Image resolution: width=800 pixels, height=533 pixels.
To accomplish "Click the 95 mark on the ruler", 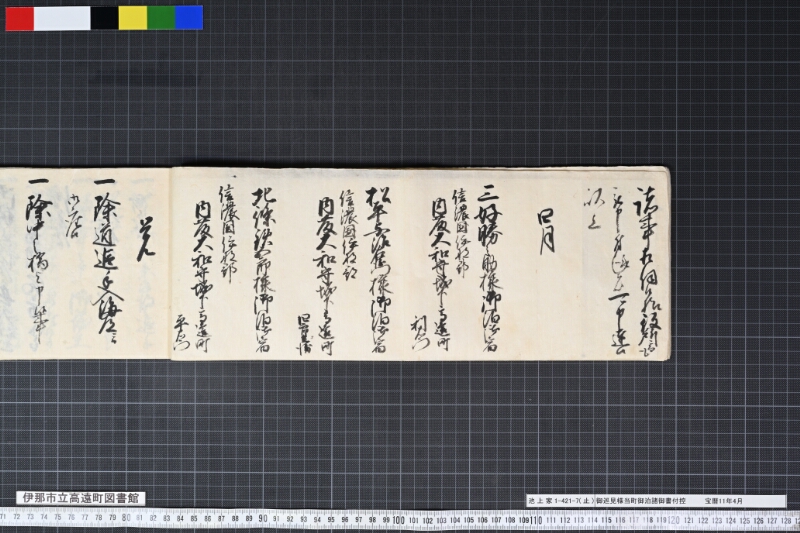I will pos(331,520).
